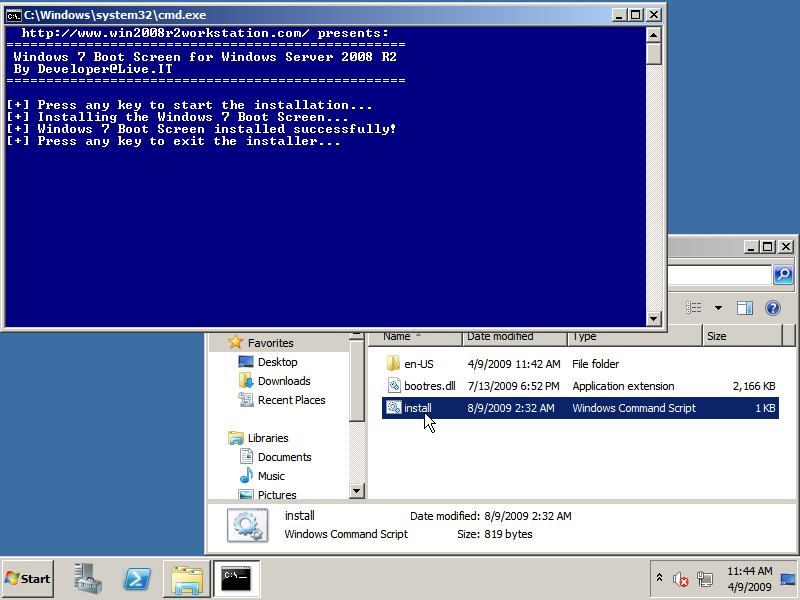This screenshot has height=600, width=800.
Task: Open the Pictures library
Action: tap(277, 494)
